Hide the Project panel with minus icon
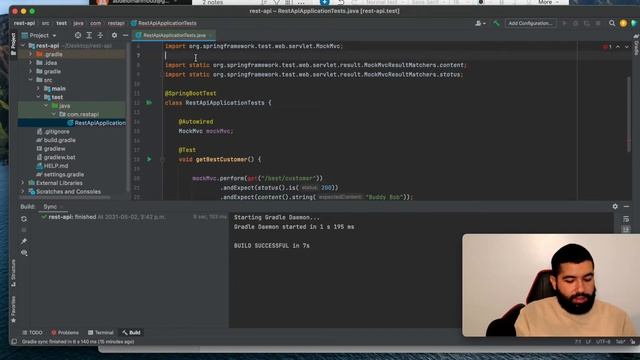Viewport: 640px width, 360px height. pyautogui.click(x=125, y=36)
